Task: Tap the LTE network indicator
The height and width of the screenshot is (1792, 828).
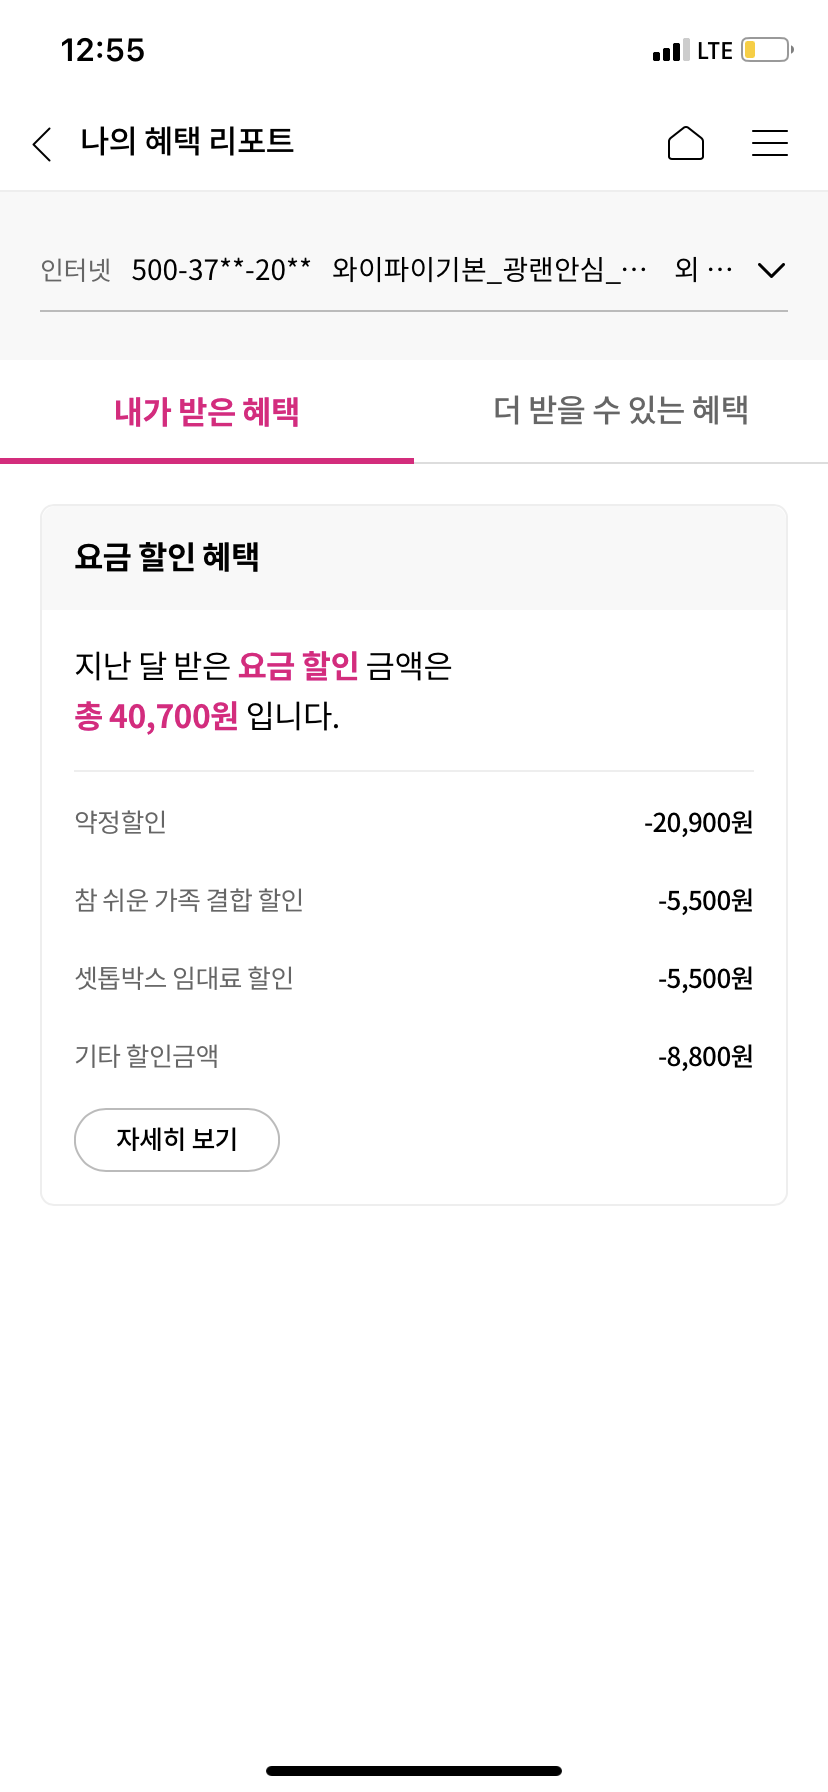Action: tap(715, 51)
